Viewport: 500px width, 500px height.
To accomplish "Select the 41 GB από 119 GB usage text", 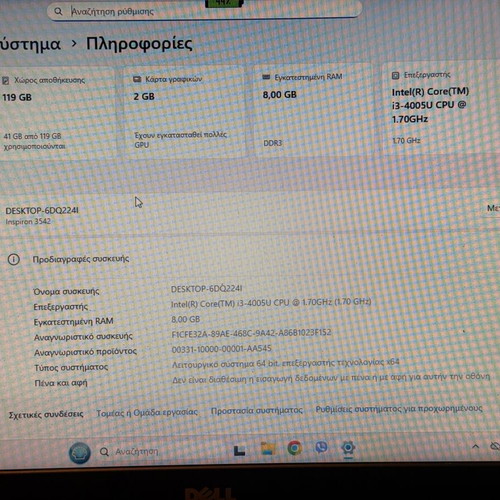I will pyautogui.click(x=34, y=141).
